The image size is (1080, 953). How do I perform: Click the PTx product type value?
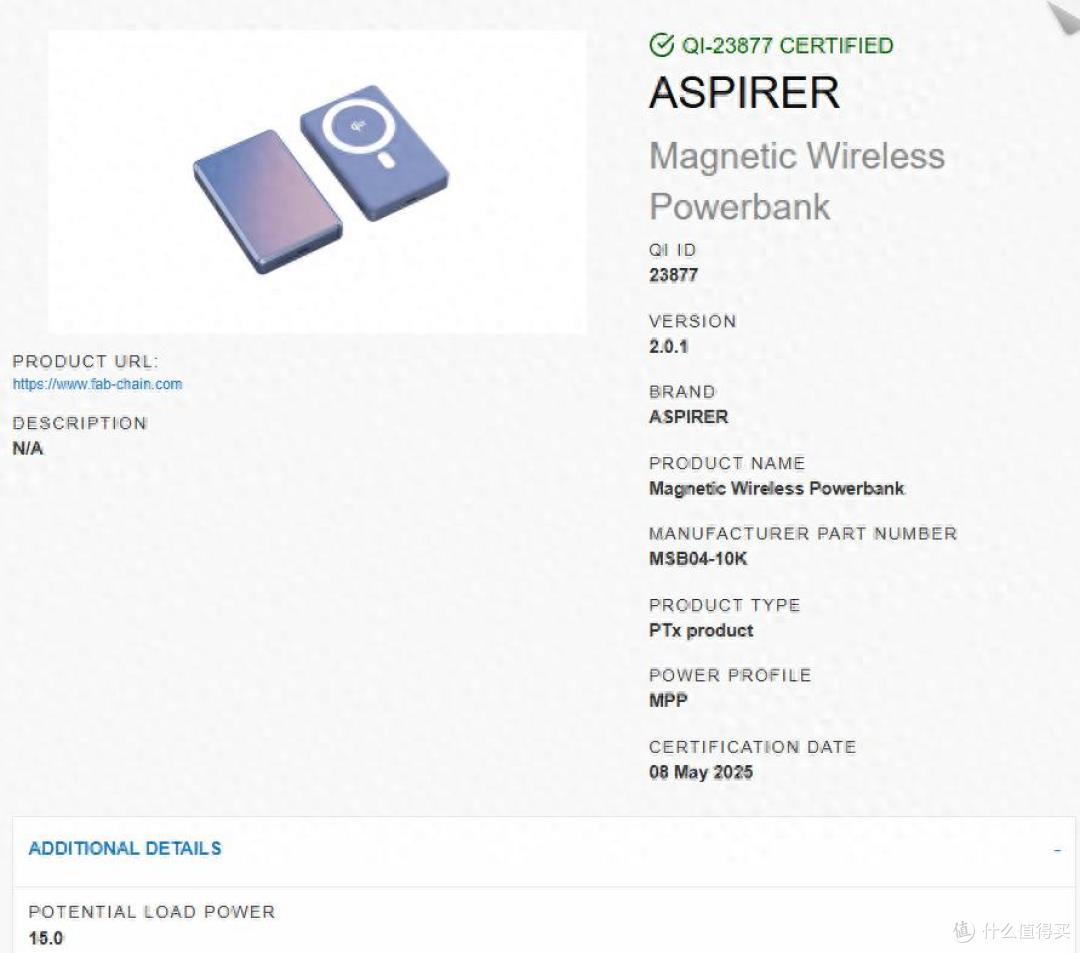701,630
